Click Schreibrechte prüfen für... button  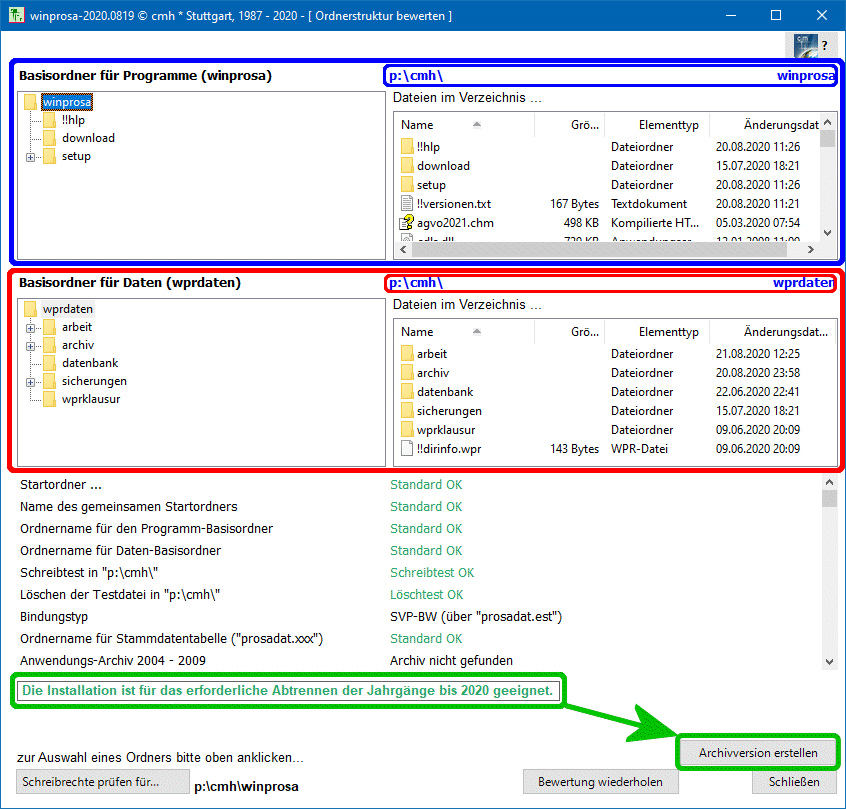[x=103, y=782]
